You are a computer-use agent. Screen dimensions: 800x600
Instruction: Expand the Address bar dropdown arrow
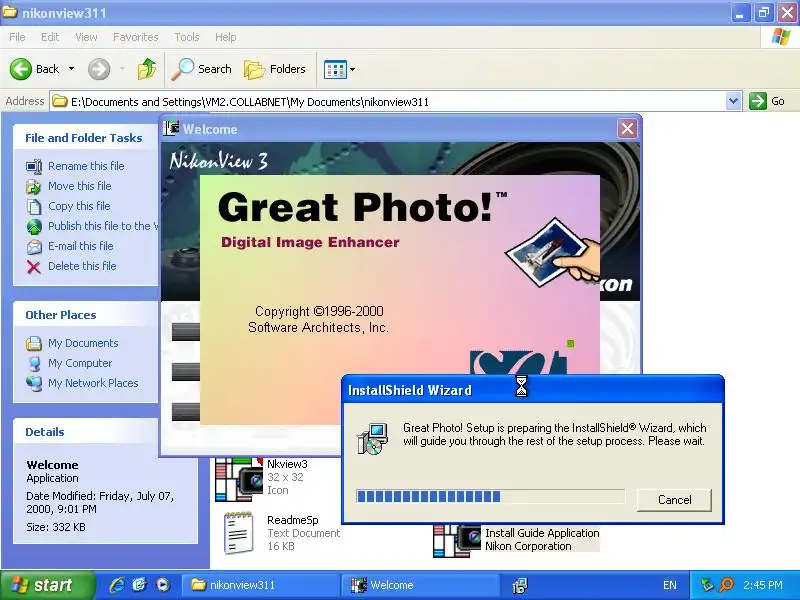pyautogui.click(x=733, y=101)
